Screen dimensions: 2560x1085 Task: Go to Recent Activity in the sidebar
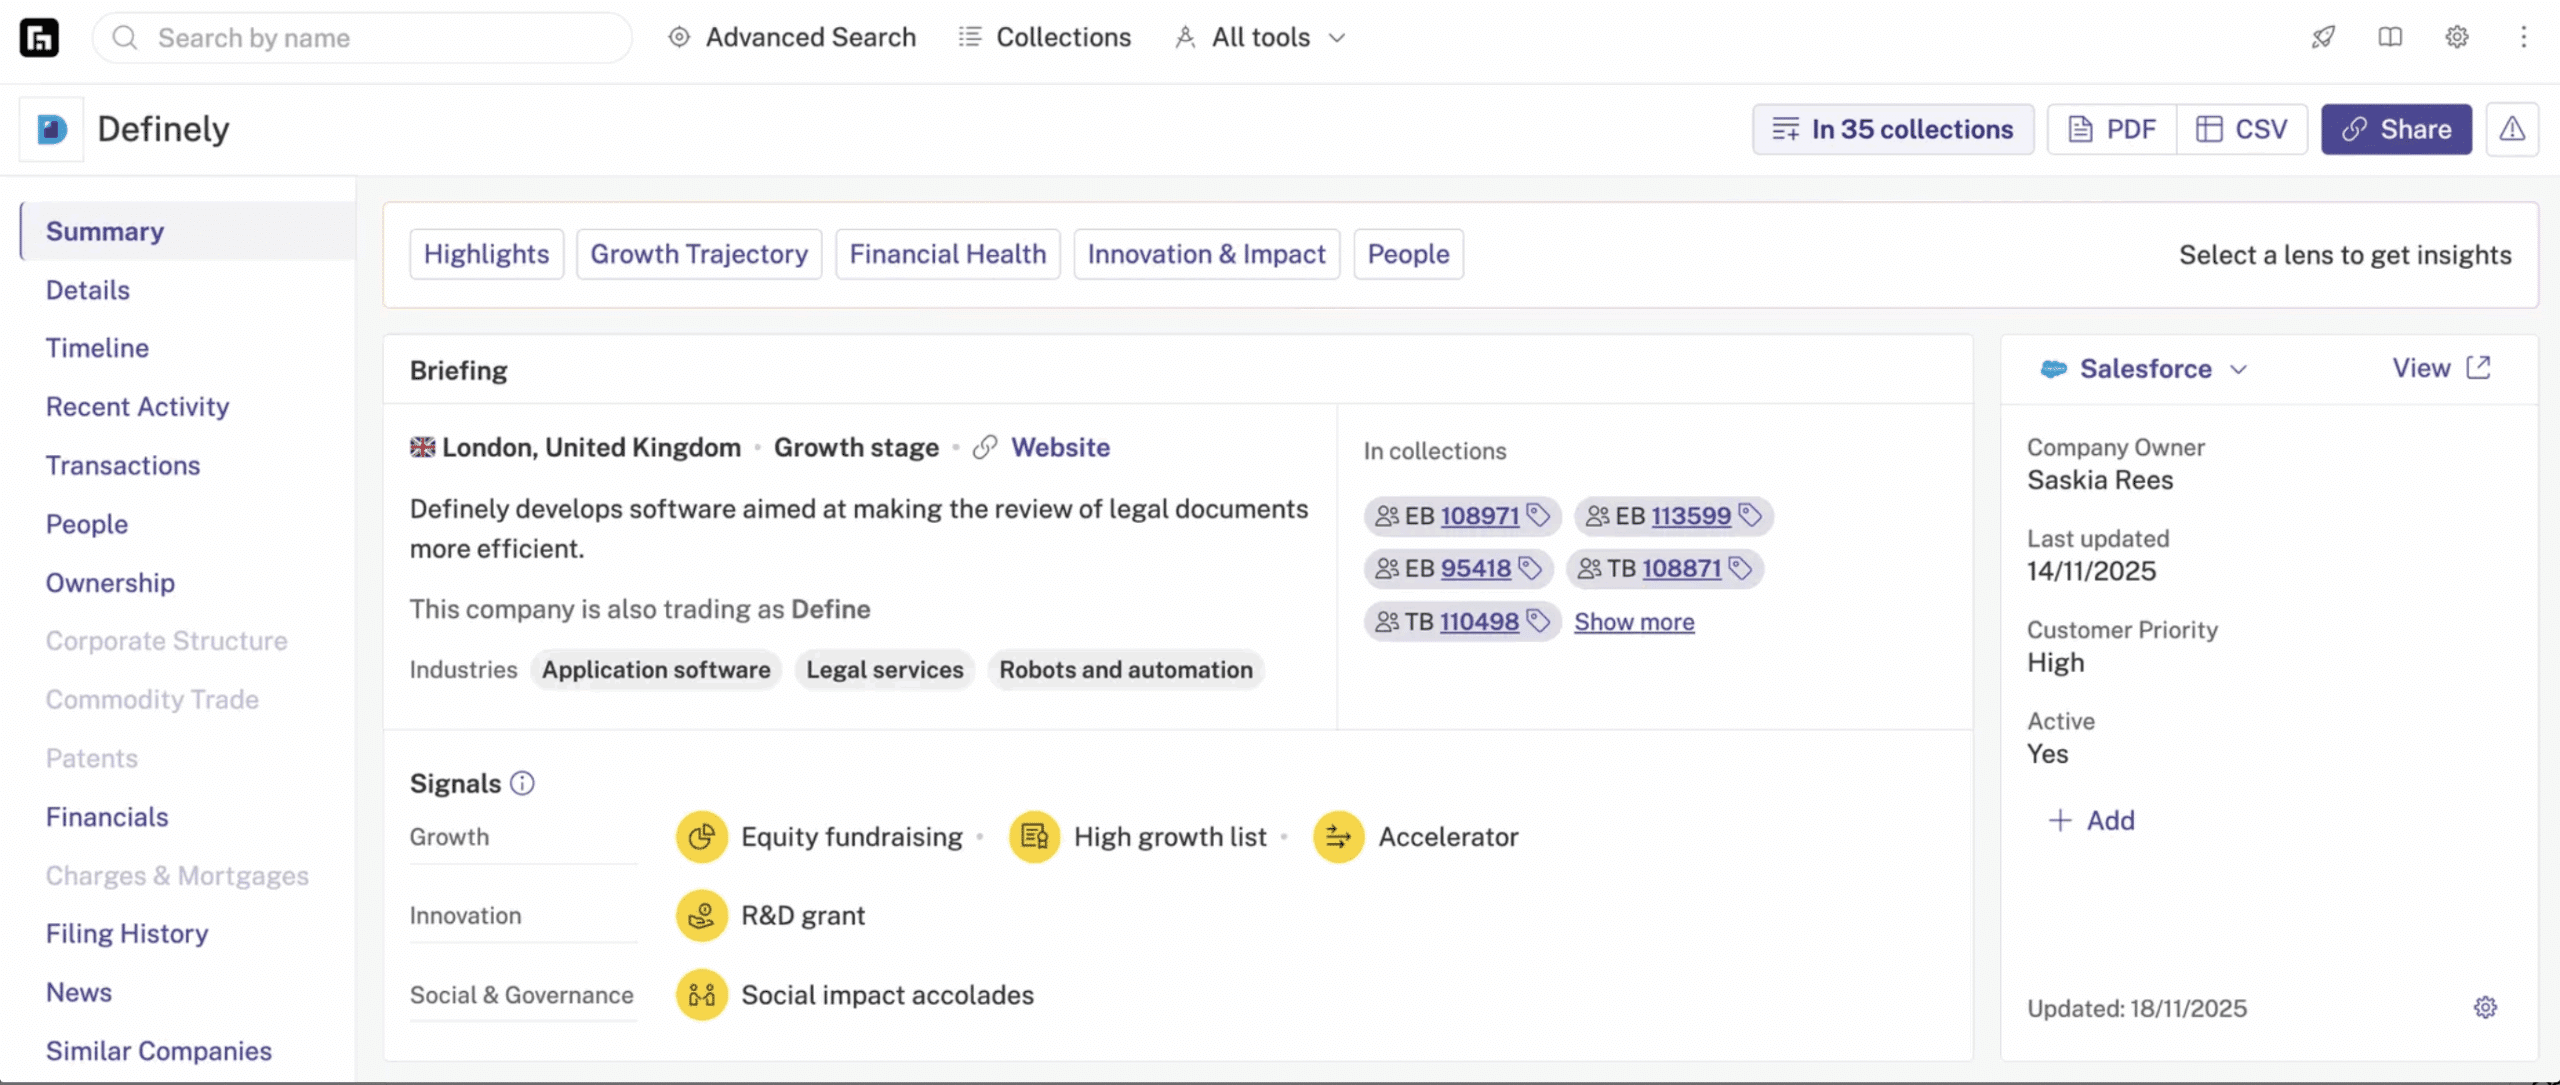point(137,407)
